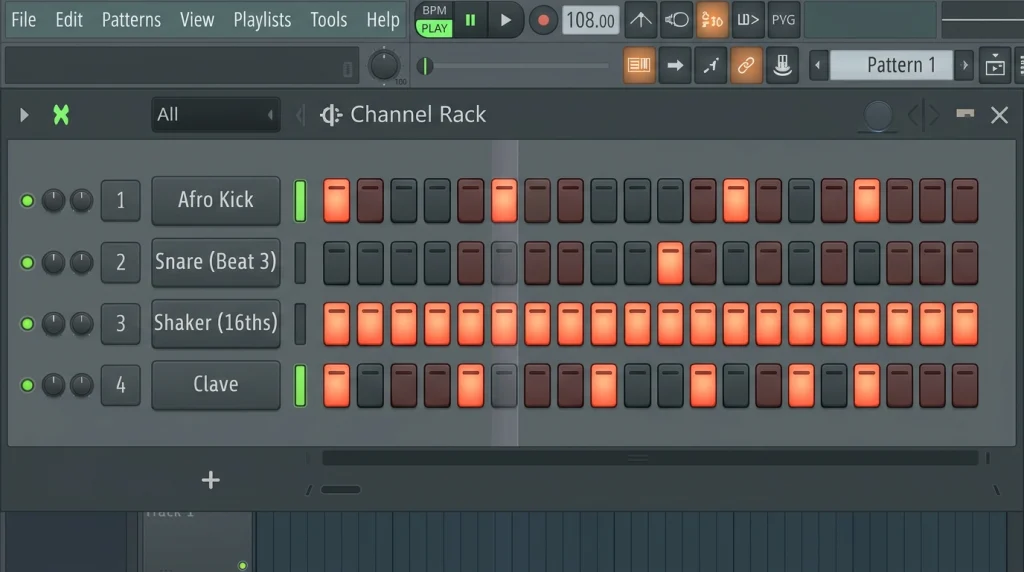Toggle the second step of Clave

pyautogui.click(x=370, y=385)
